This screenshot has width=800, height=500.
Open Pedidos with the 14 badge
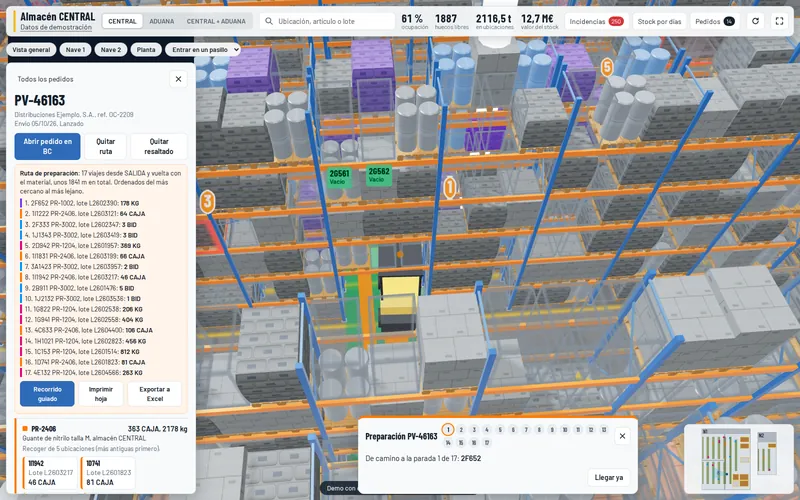[714, 21]
